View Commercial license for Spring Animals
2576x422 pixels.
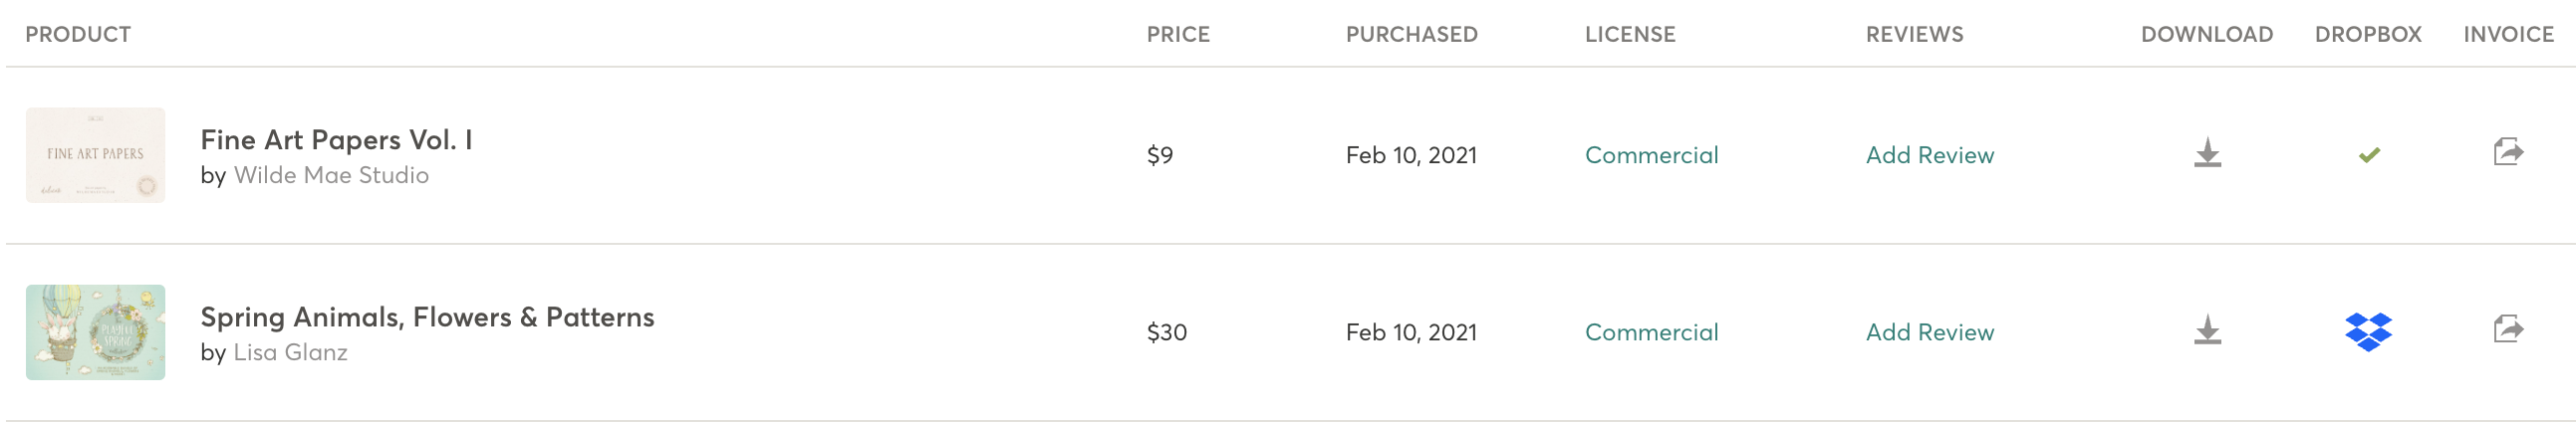pos(1651,332)
